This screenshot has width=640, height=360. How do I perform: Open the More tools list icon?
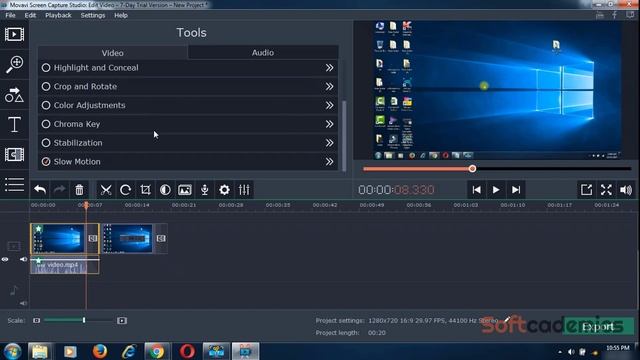tap(14, 184)
